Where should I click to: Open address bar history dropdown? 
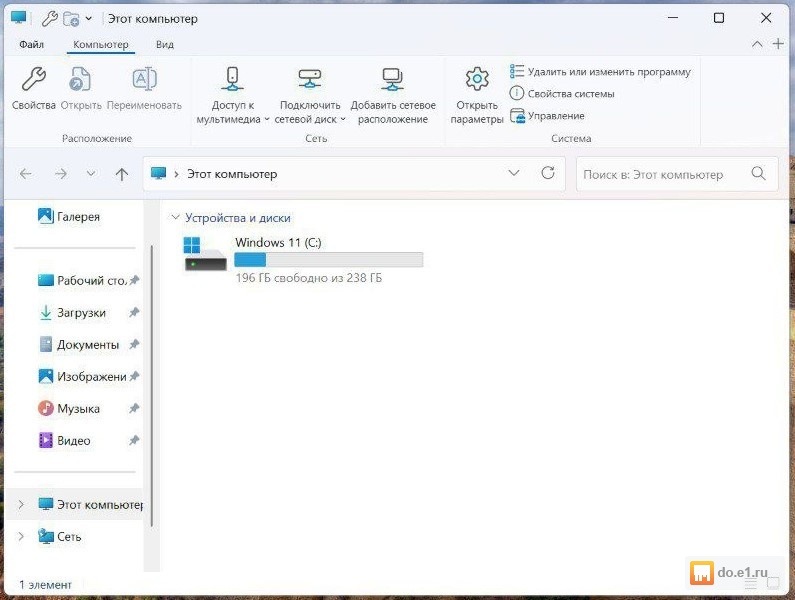click(x=514, y=173)
